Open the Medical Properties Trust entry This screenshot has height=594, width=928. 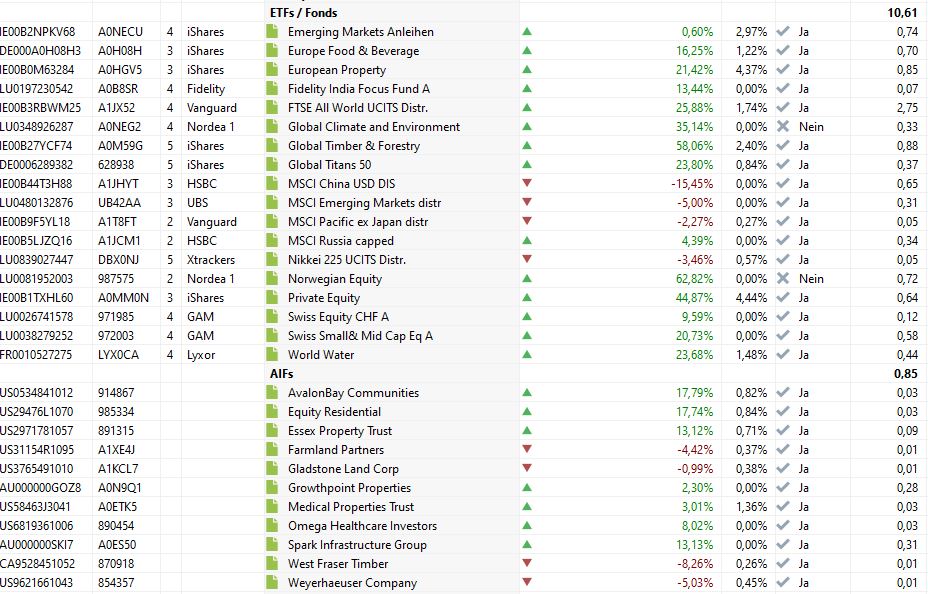coord(350,507)
